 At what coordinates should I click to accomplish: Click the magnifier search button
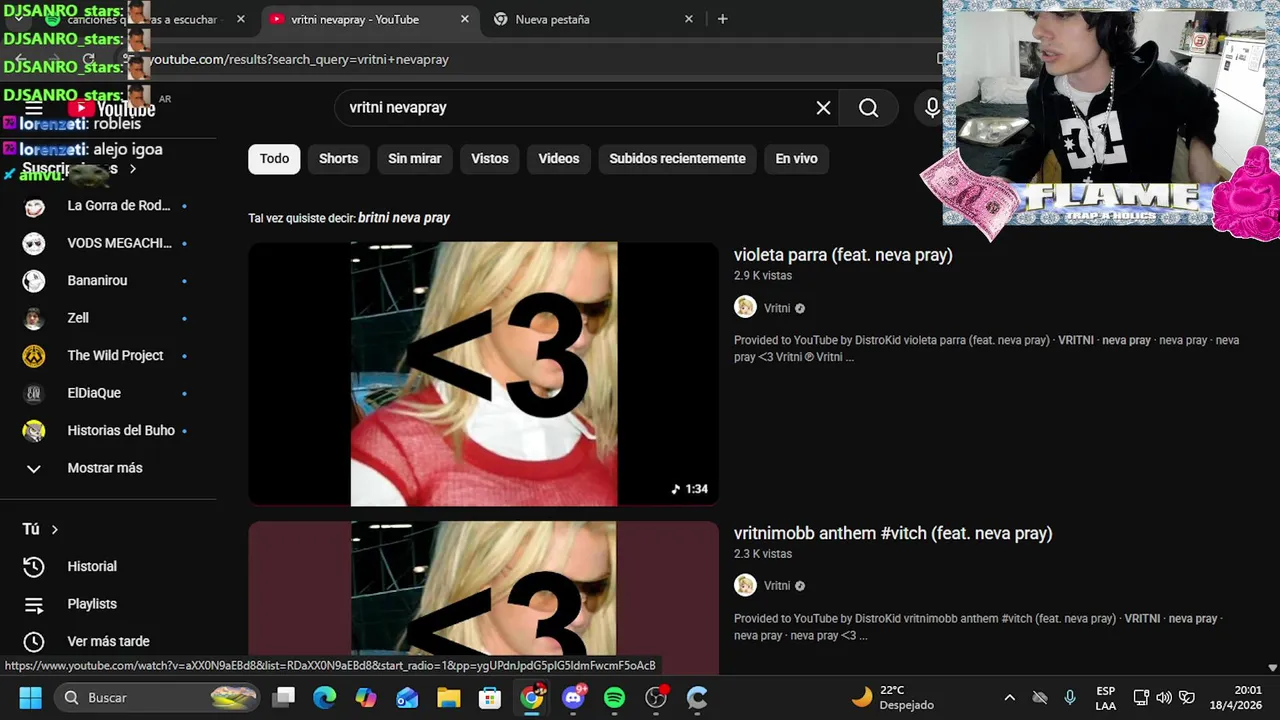(x=868, y=108)
